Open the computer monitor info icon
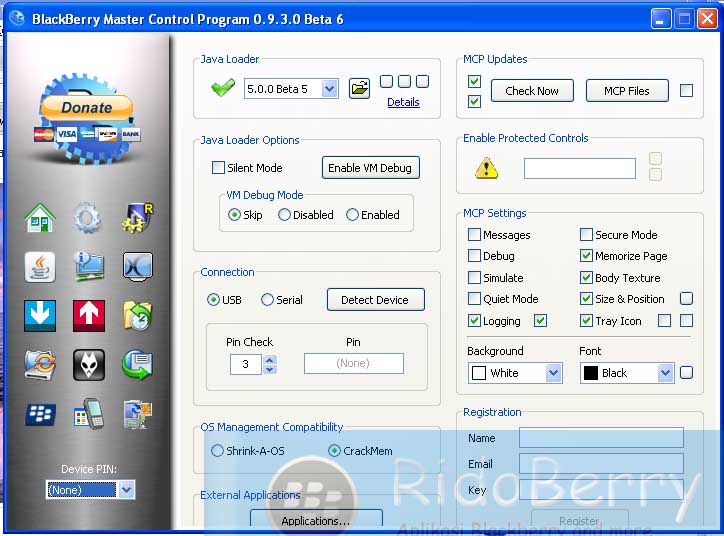This screenshot has width=724, height=536. [88, 267]
